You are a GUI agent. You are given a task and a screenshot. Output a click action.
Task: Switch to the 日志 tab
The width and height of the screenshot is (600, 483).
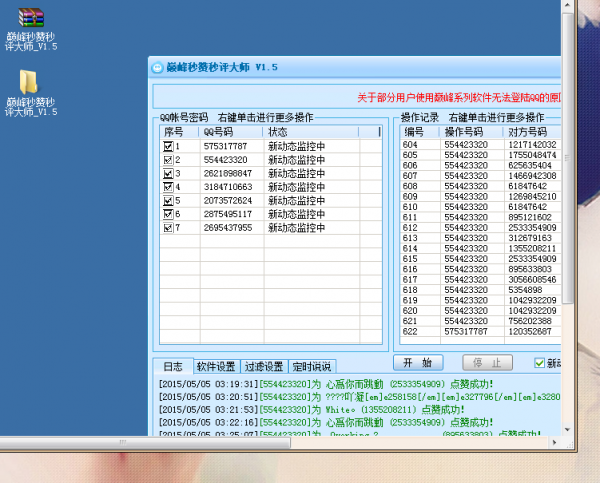tap(173, 367)
